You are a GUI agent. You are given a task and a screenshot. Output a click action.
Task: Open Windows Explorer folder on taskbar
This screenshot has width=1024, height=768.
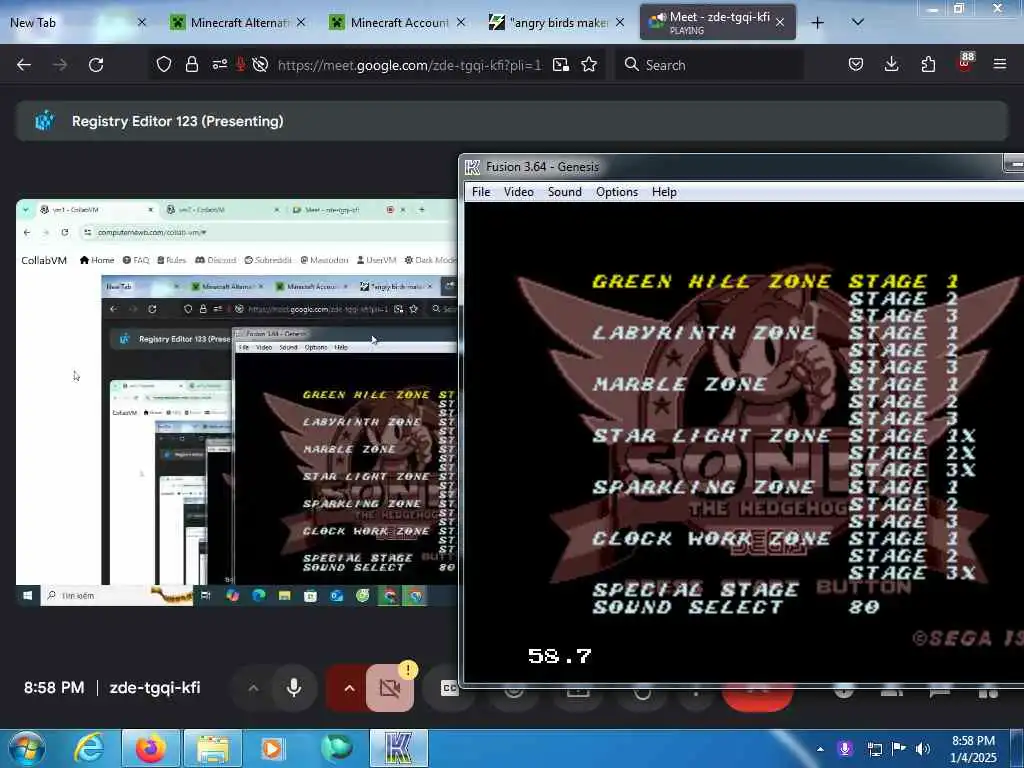pyautogui.click(x=213, y=748)
